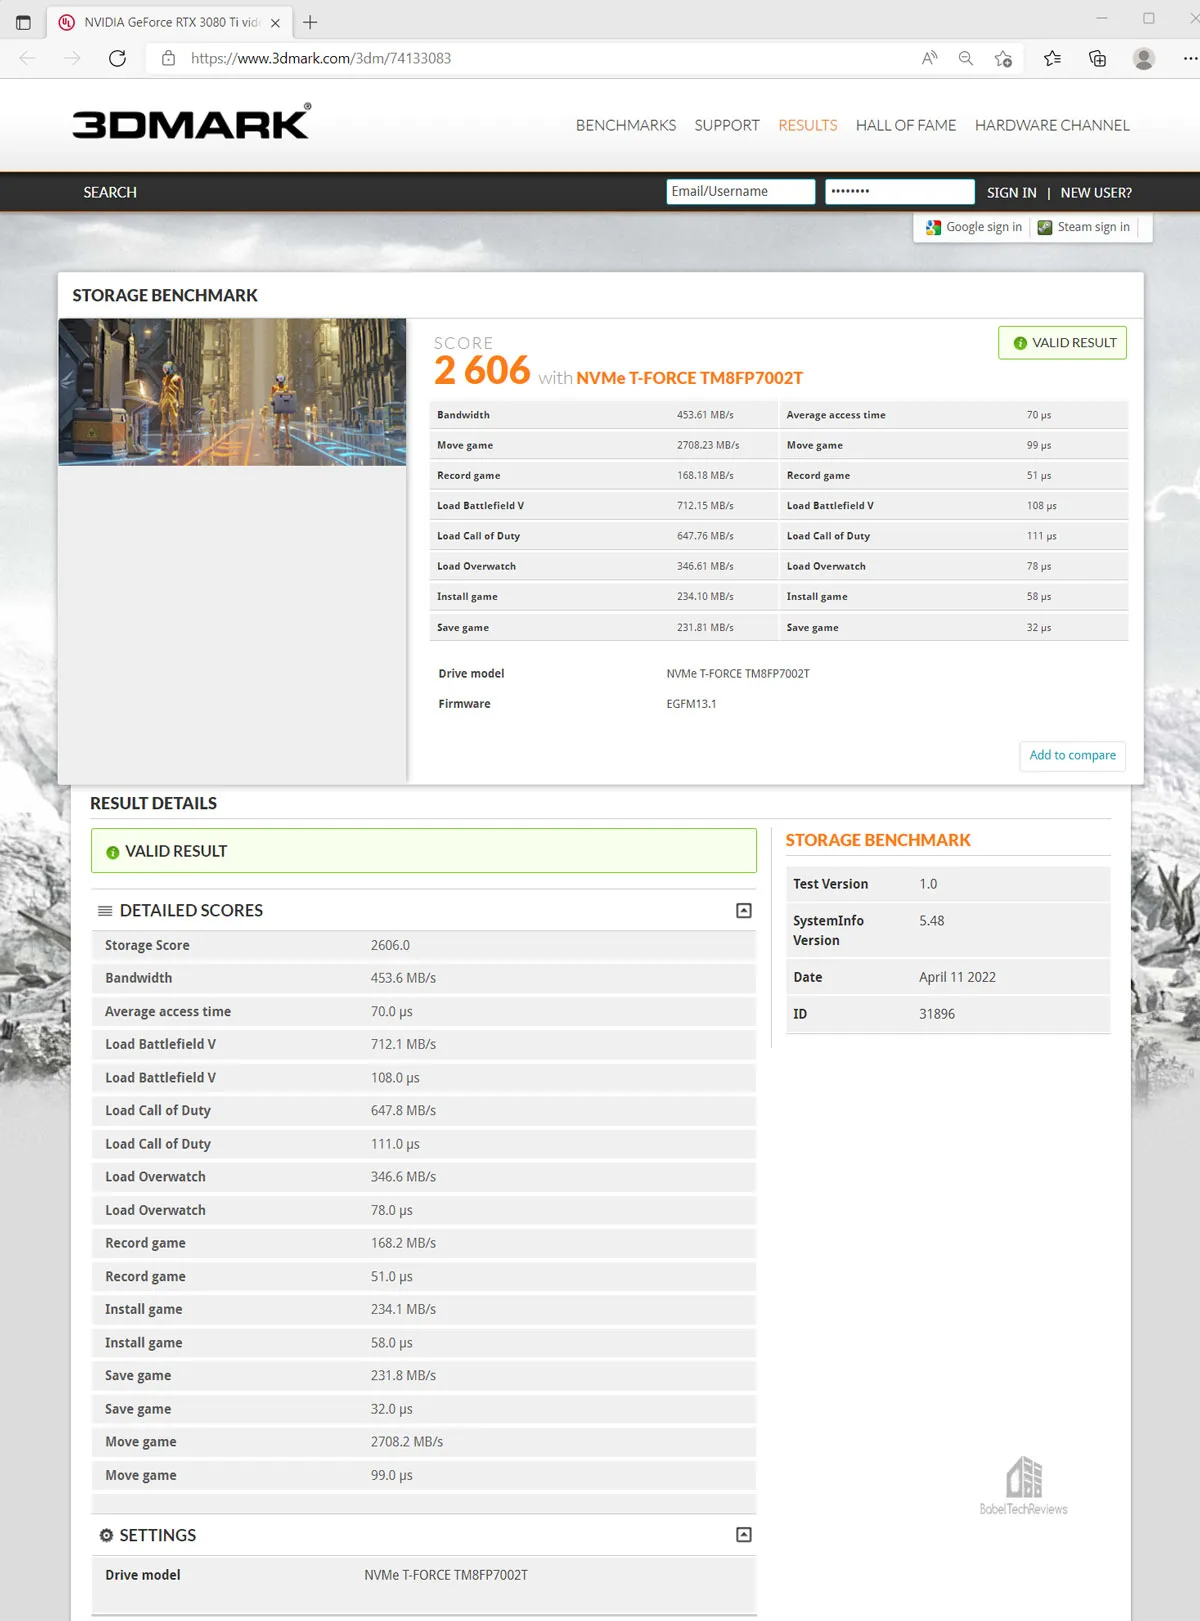Click the 2 606 score value
This screenshot has height=1621, width=1200.
point(482,371)
